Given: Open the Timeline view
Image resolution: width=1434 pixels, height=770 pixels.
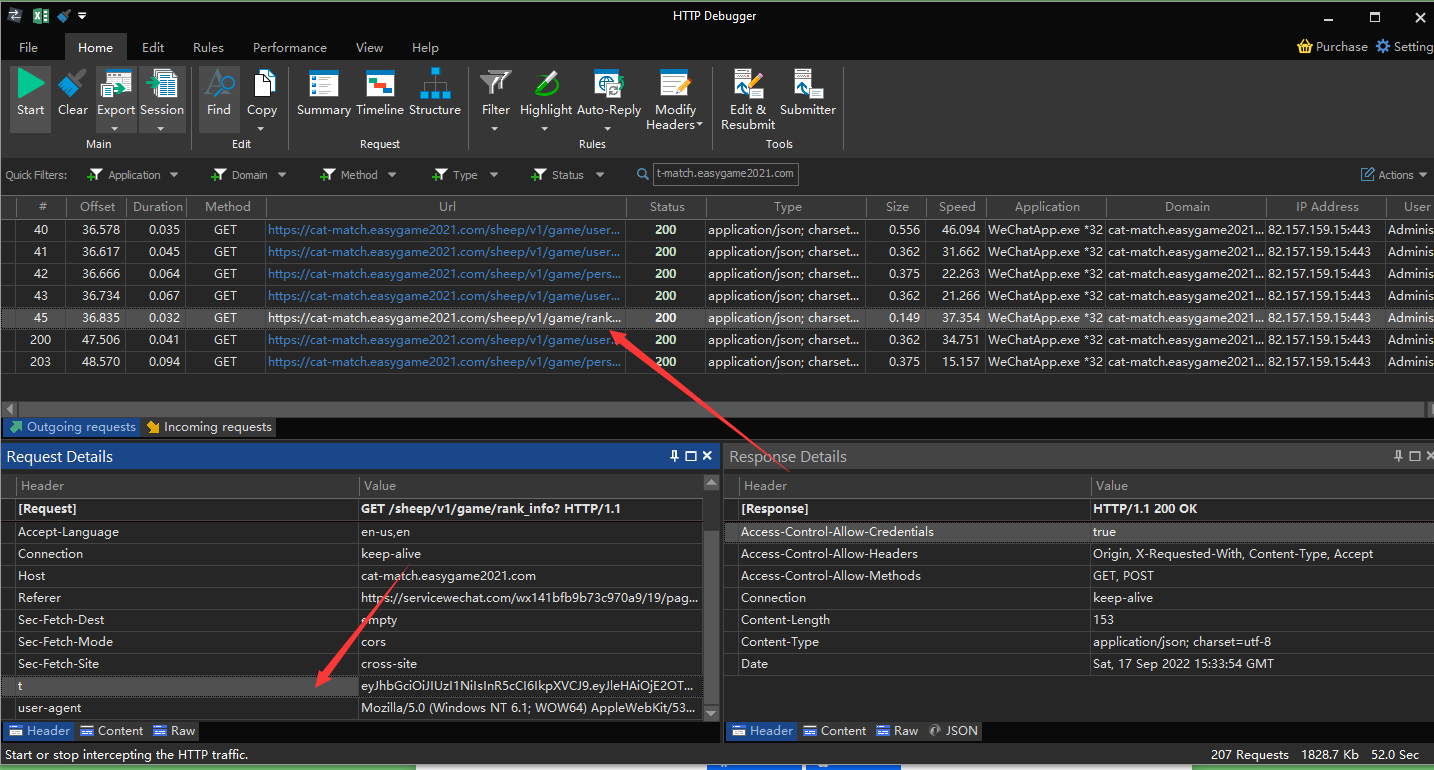Looking at the screenshot, I should (x=380, y=92).
